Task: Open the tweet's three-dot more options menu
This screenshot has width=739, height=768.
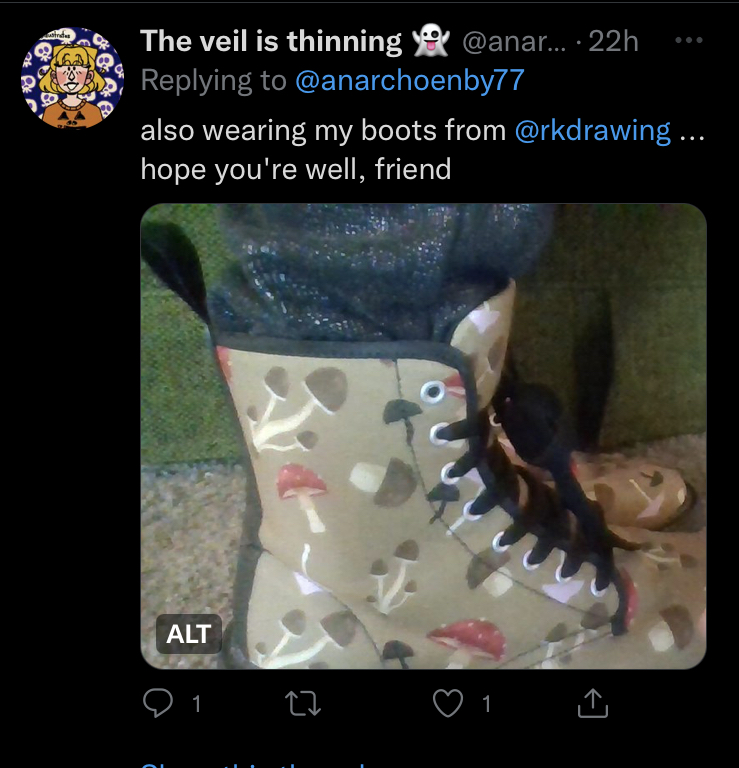Action: tap(689, 40)
